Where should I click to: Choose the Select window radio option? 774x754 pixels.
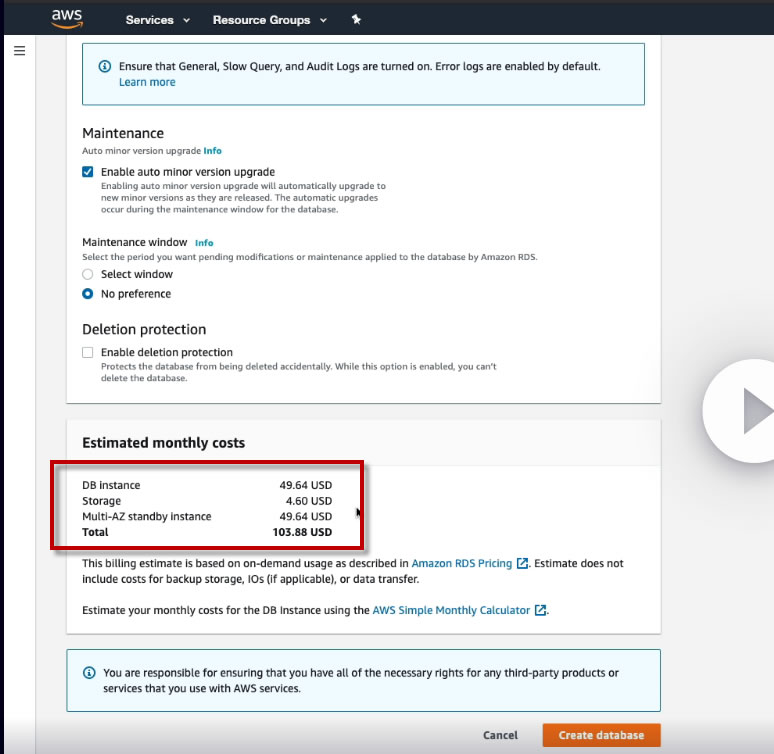(x=87, y=274)
